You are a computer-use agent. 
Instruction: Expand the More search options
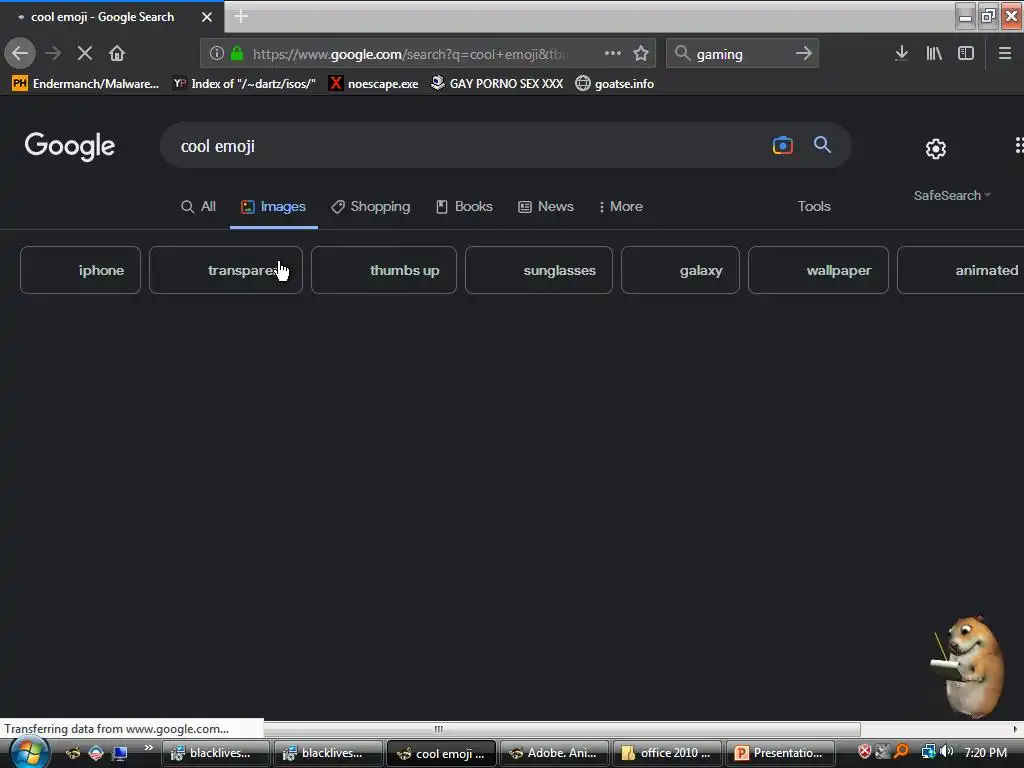coord(621,206)
